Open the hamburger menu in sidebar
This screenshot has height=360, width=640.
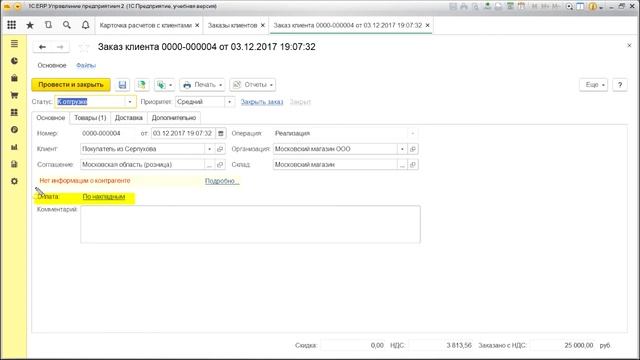[x=14, y=44]
